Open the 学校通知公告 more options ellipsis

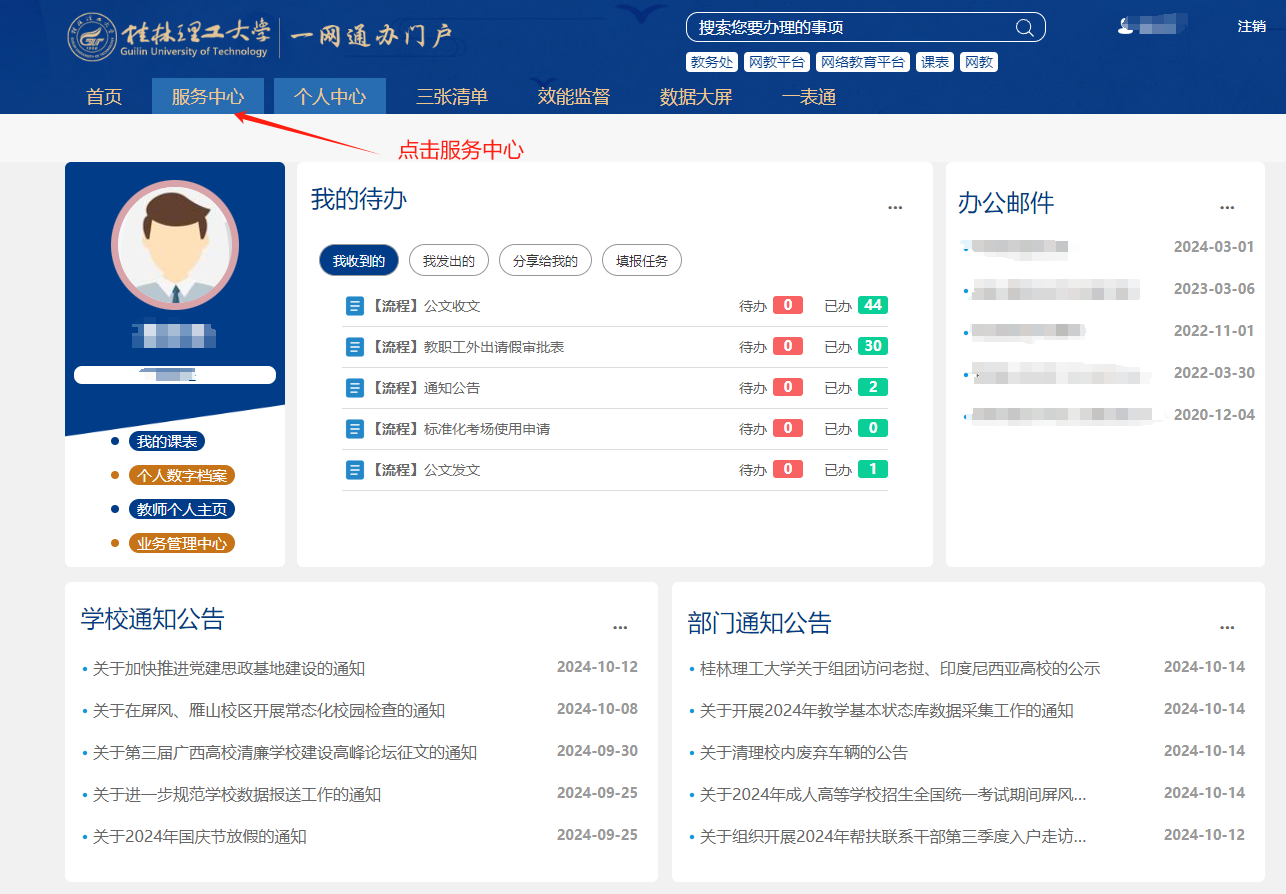pyautogui.click(x=620, y=628)
